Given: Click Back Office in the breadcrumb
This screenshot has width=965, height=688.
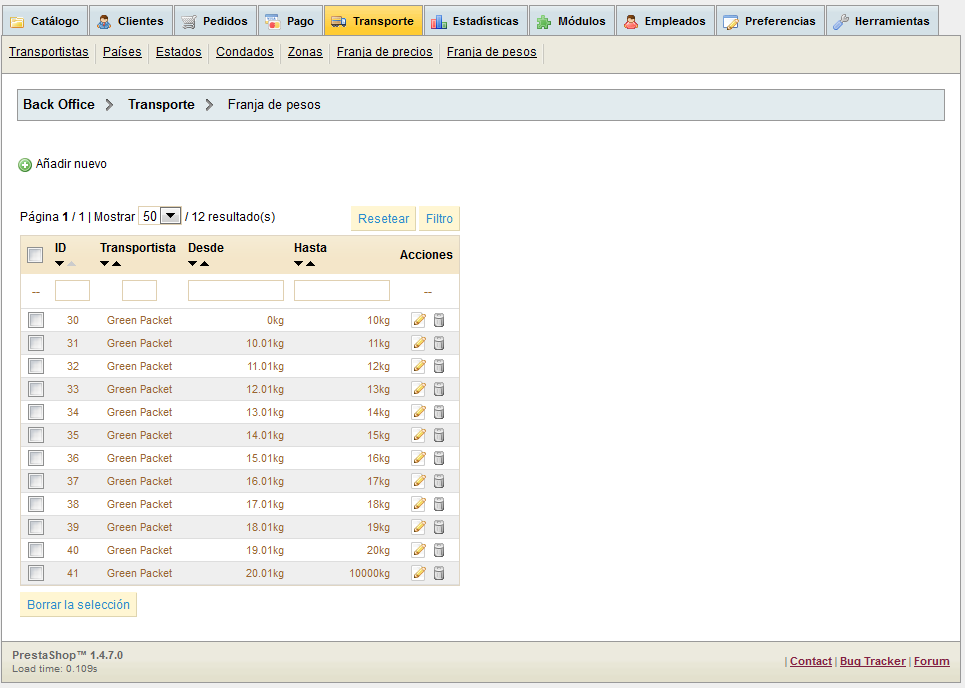Looking at the screenshot, I should coord(59,105).
